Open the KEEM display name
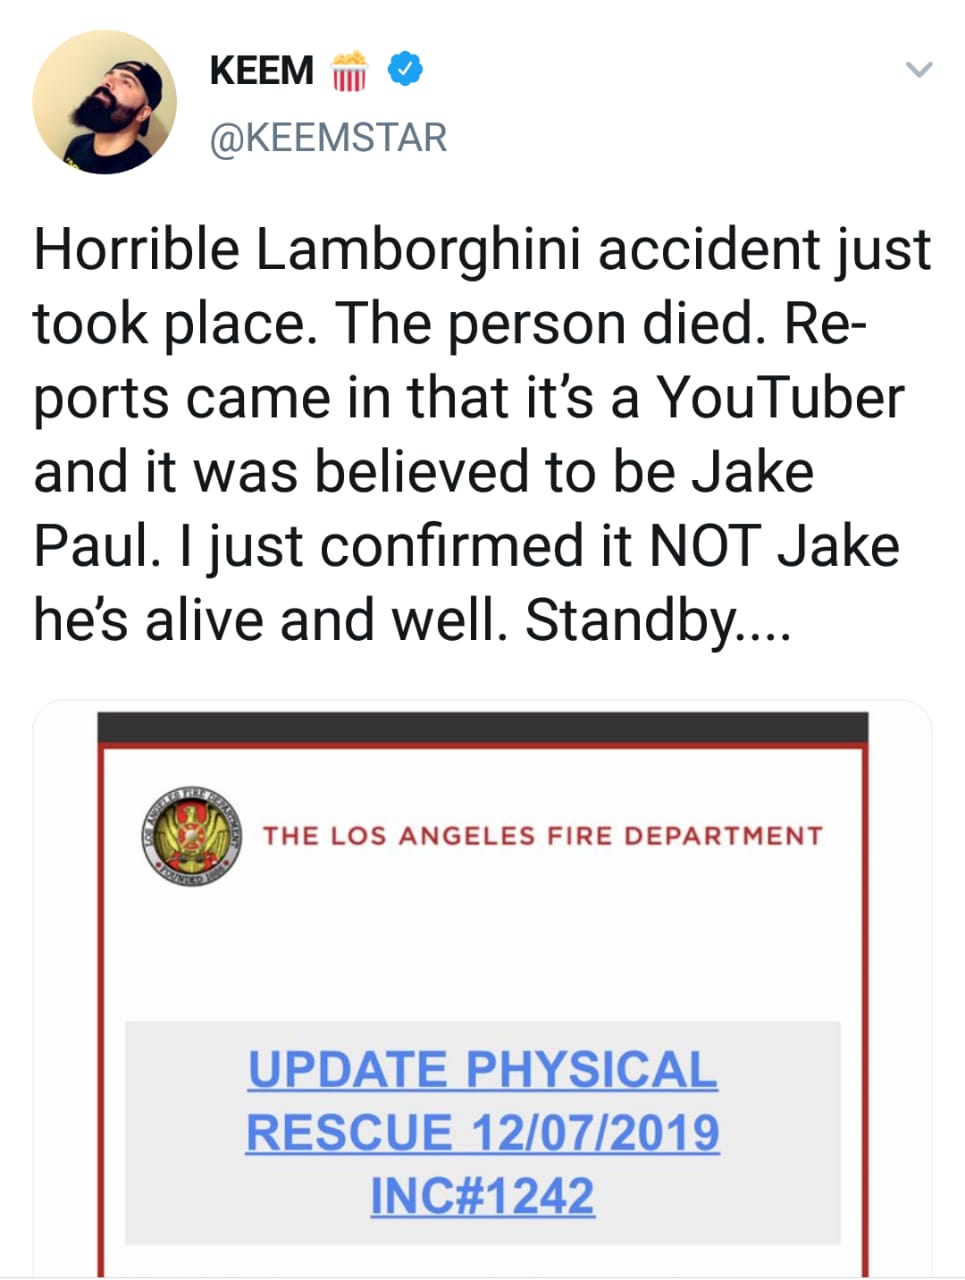This screenshot has width=965, height=1280. [x=262, y=70]
